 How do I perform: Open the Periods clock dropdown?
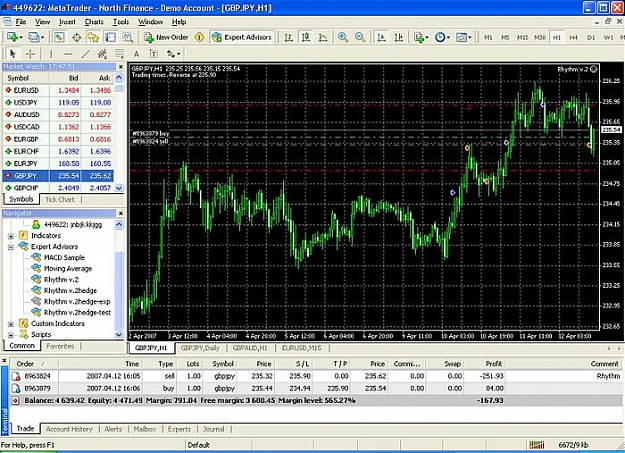[442, 37]
